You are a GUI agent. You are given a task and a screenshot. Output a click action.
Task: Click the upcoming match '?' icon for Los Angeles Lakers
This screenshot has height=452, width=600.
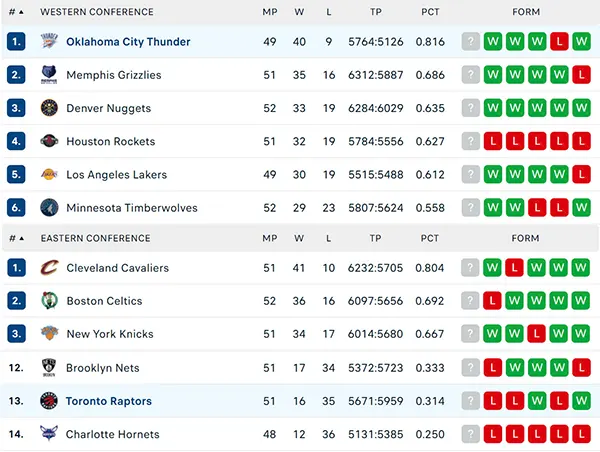[x=471, y=175]
